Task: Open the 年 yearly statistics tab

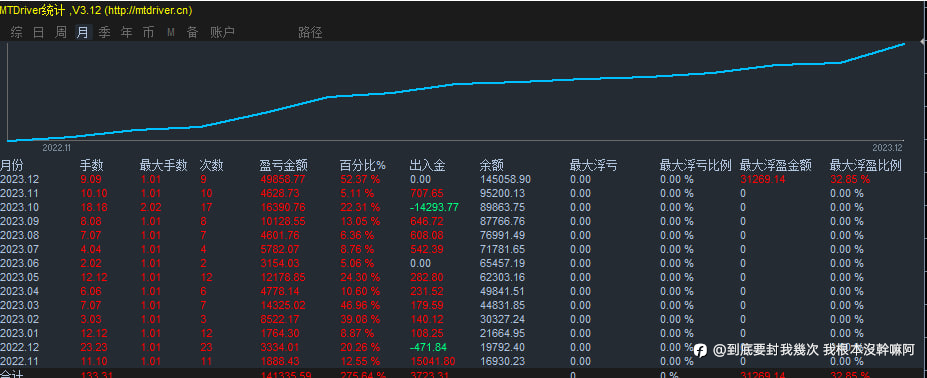Action: tap(127, 33)
